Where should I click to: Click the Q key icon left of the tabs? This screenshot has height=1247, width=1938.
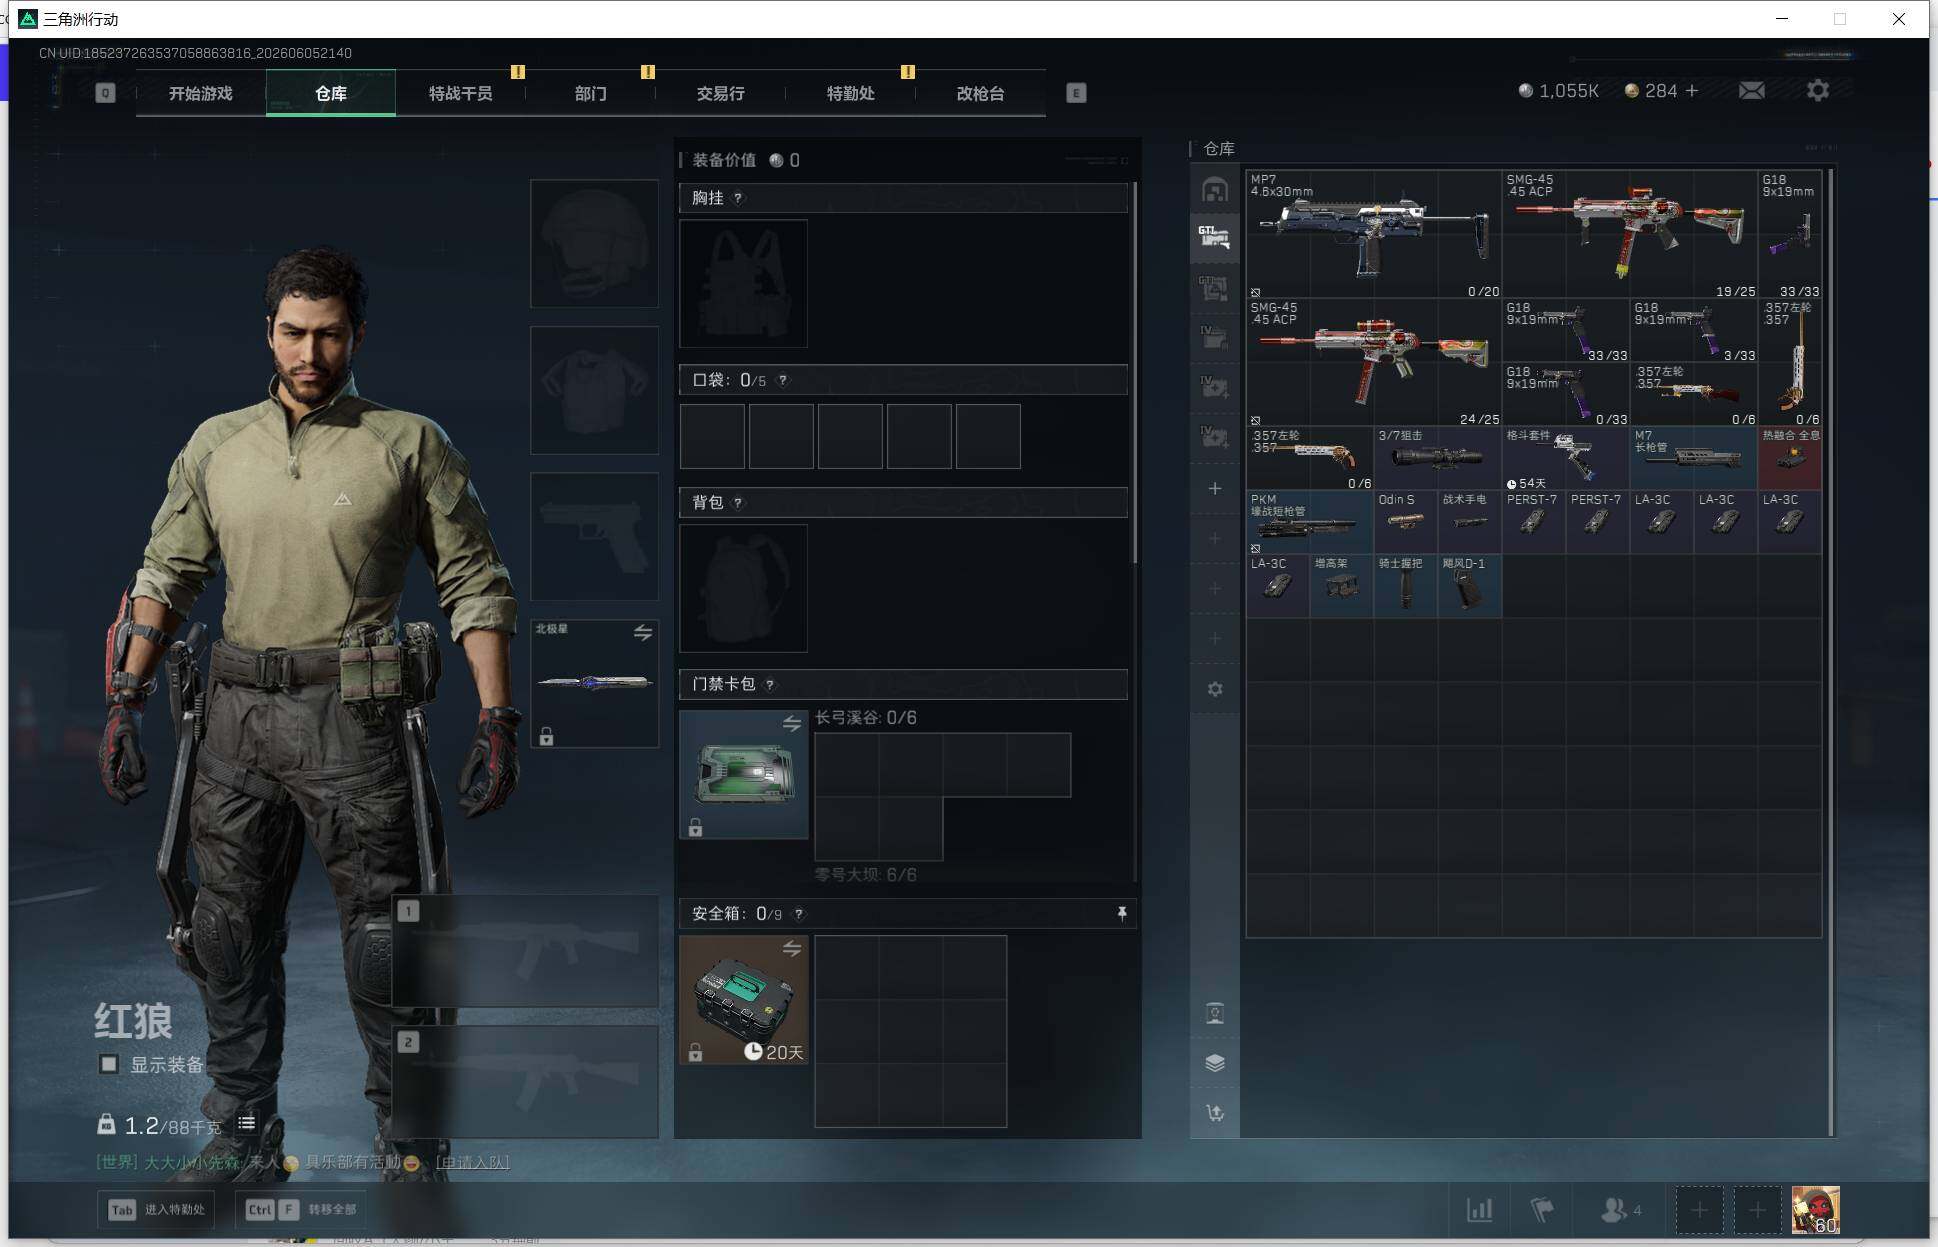[x=105, y=93]
